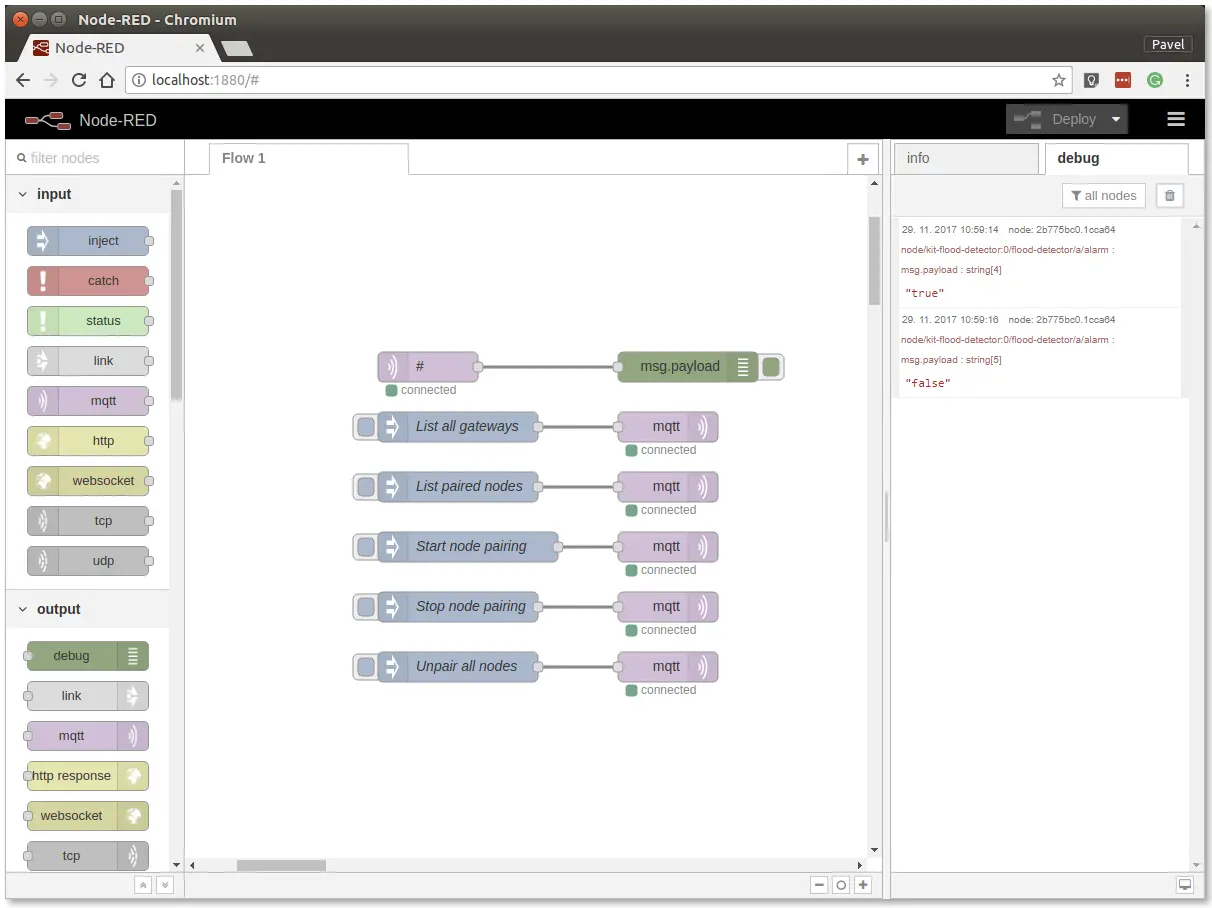Select the input mqtt node in palette
The height and width of the screenshot is (908, 1212).
[x=88, y=401]
